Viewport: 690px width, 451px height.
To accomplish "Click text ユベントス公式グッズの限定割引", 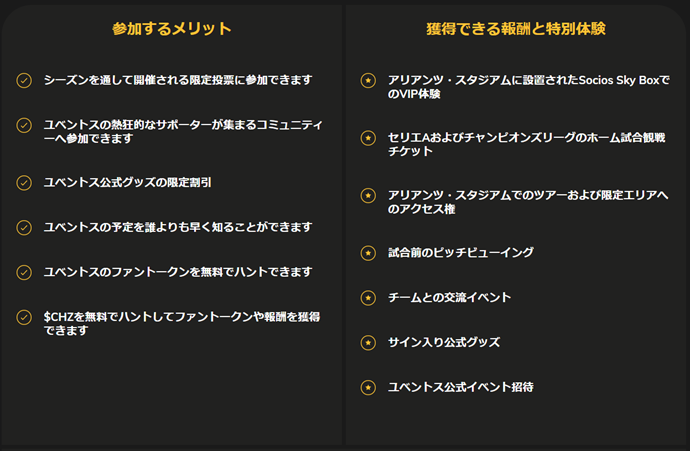I will pos(128,182).
